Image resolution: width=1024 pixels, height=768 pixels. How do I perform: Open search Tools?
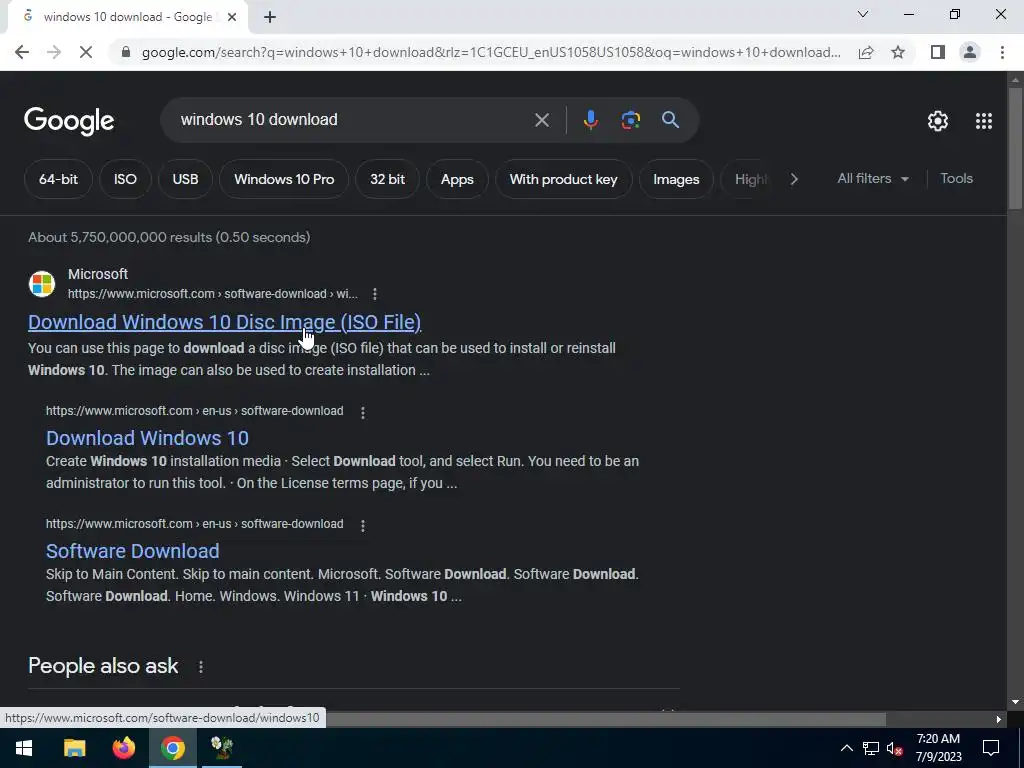tap(956, 178)
